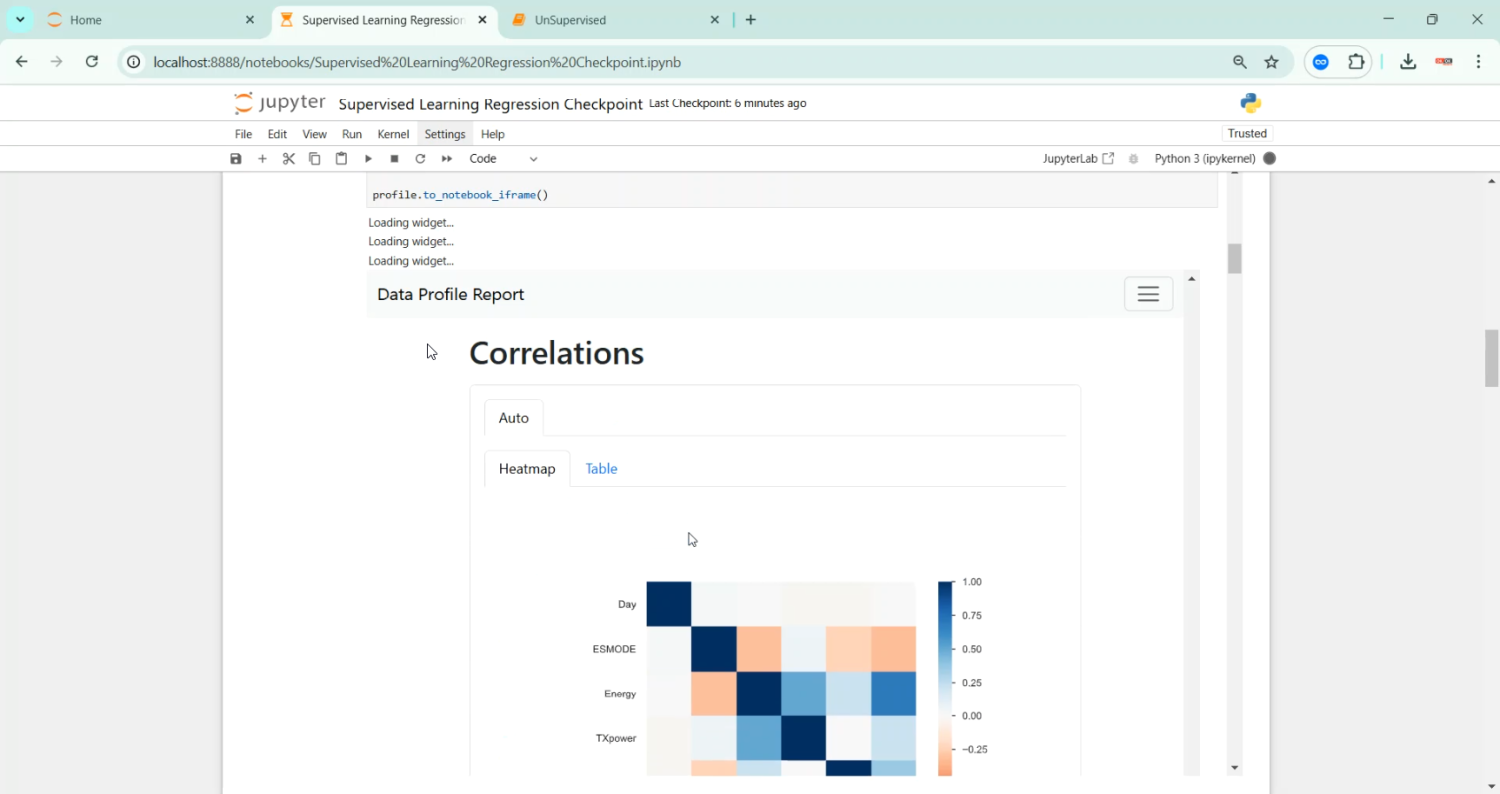1500x794 pixels.
Task: Run the current cell
Action: point(367,158)
